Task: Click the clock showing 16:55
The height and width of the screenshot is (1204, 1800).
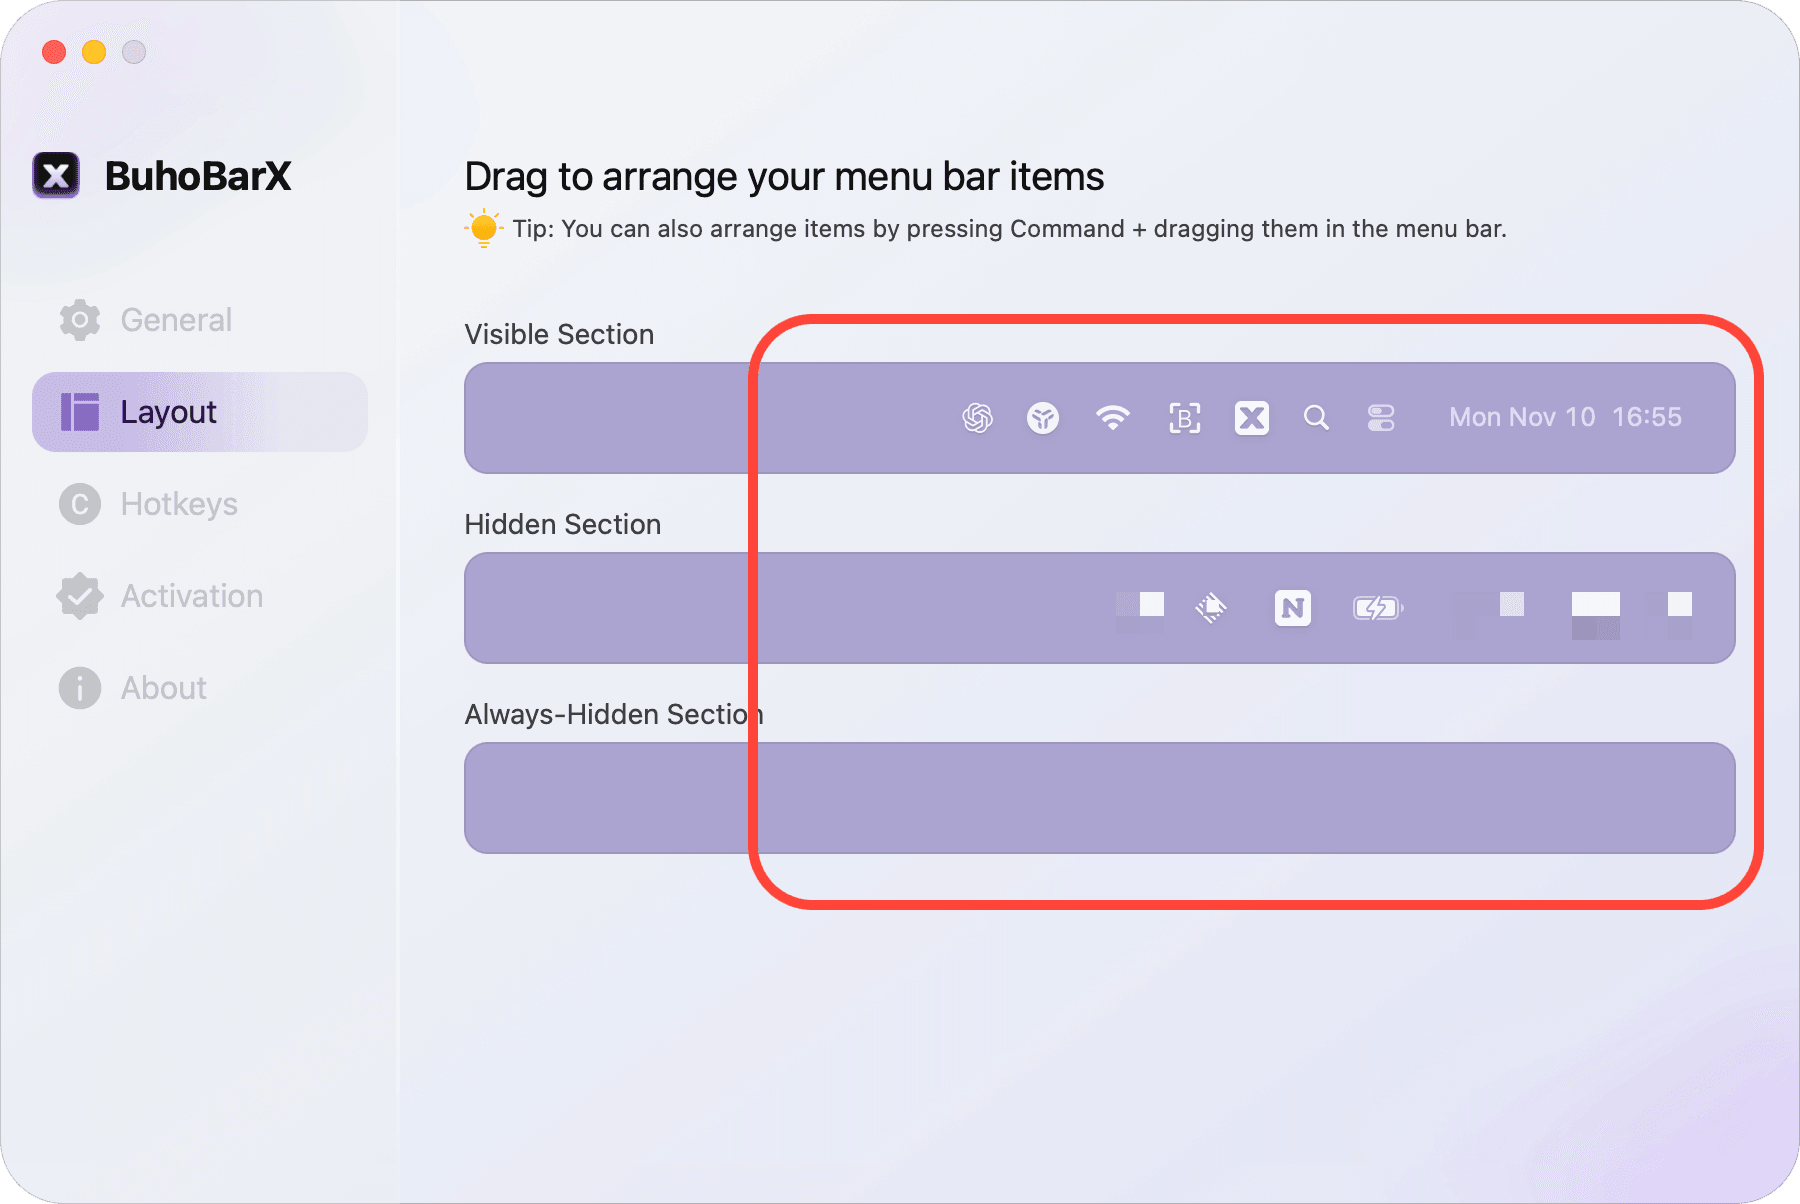Action: (1647, 417)
